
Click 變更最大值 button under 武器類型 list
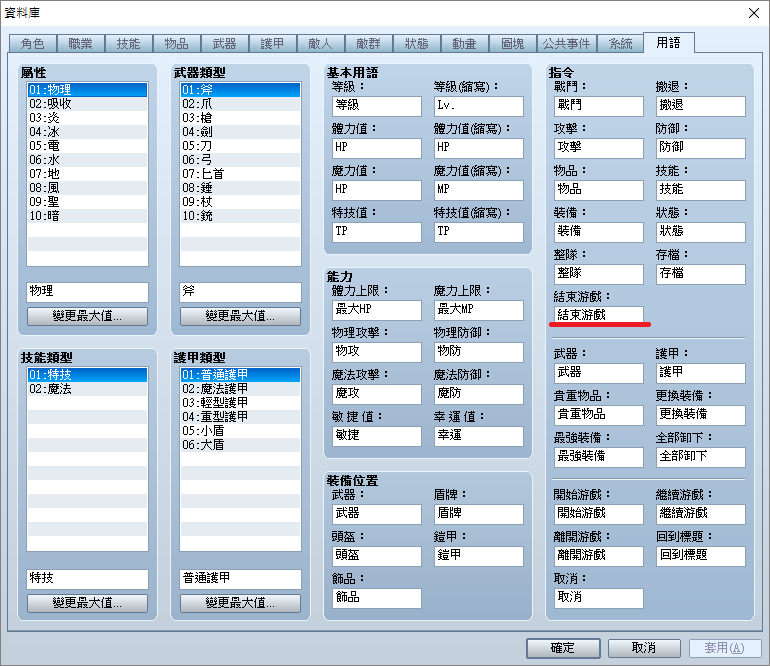pyautogui.click(x=241, y=316)
